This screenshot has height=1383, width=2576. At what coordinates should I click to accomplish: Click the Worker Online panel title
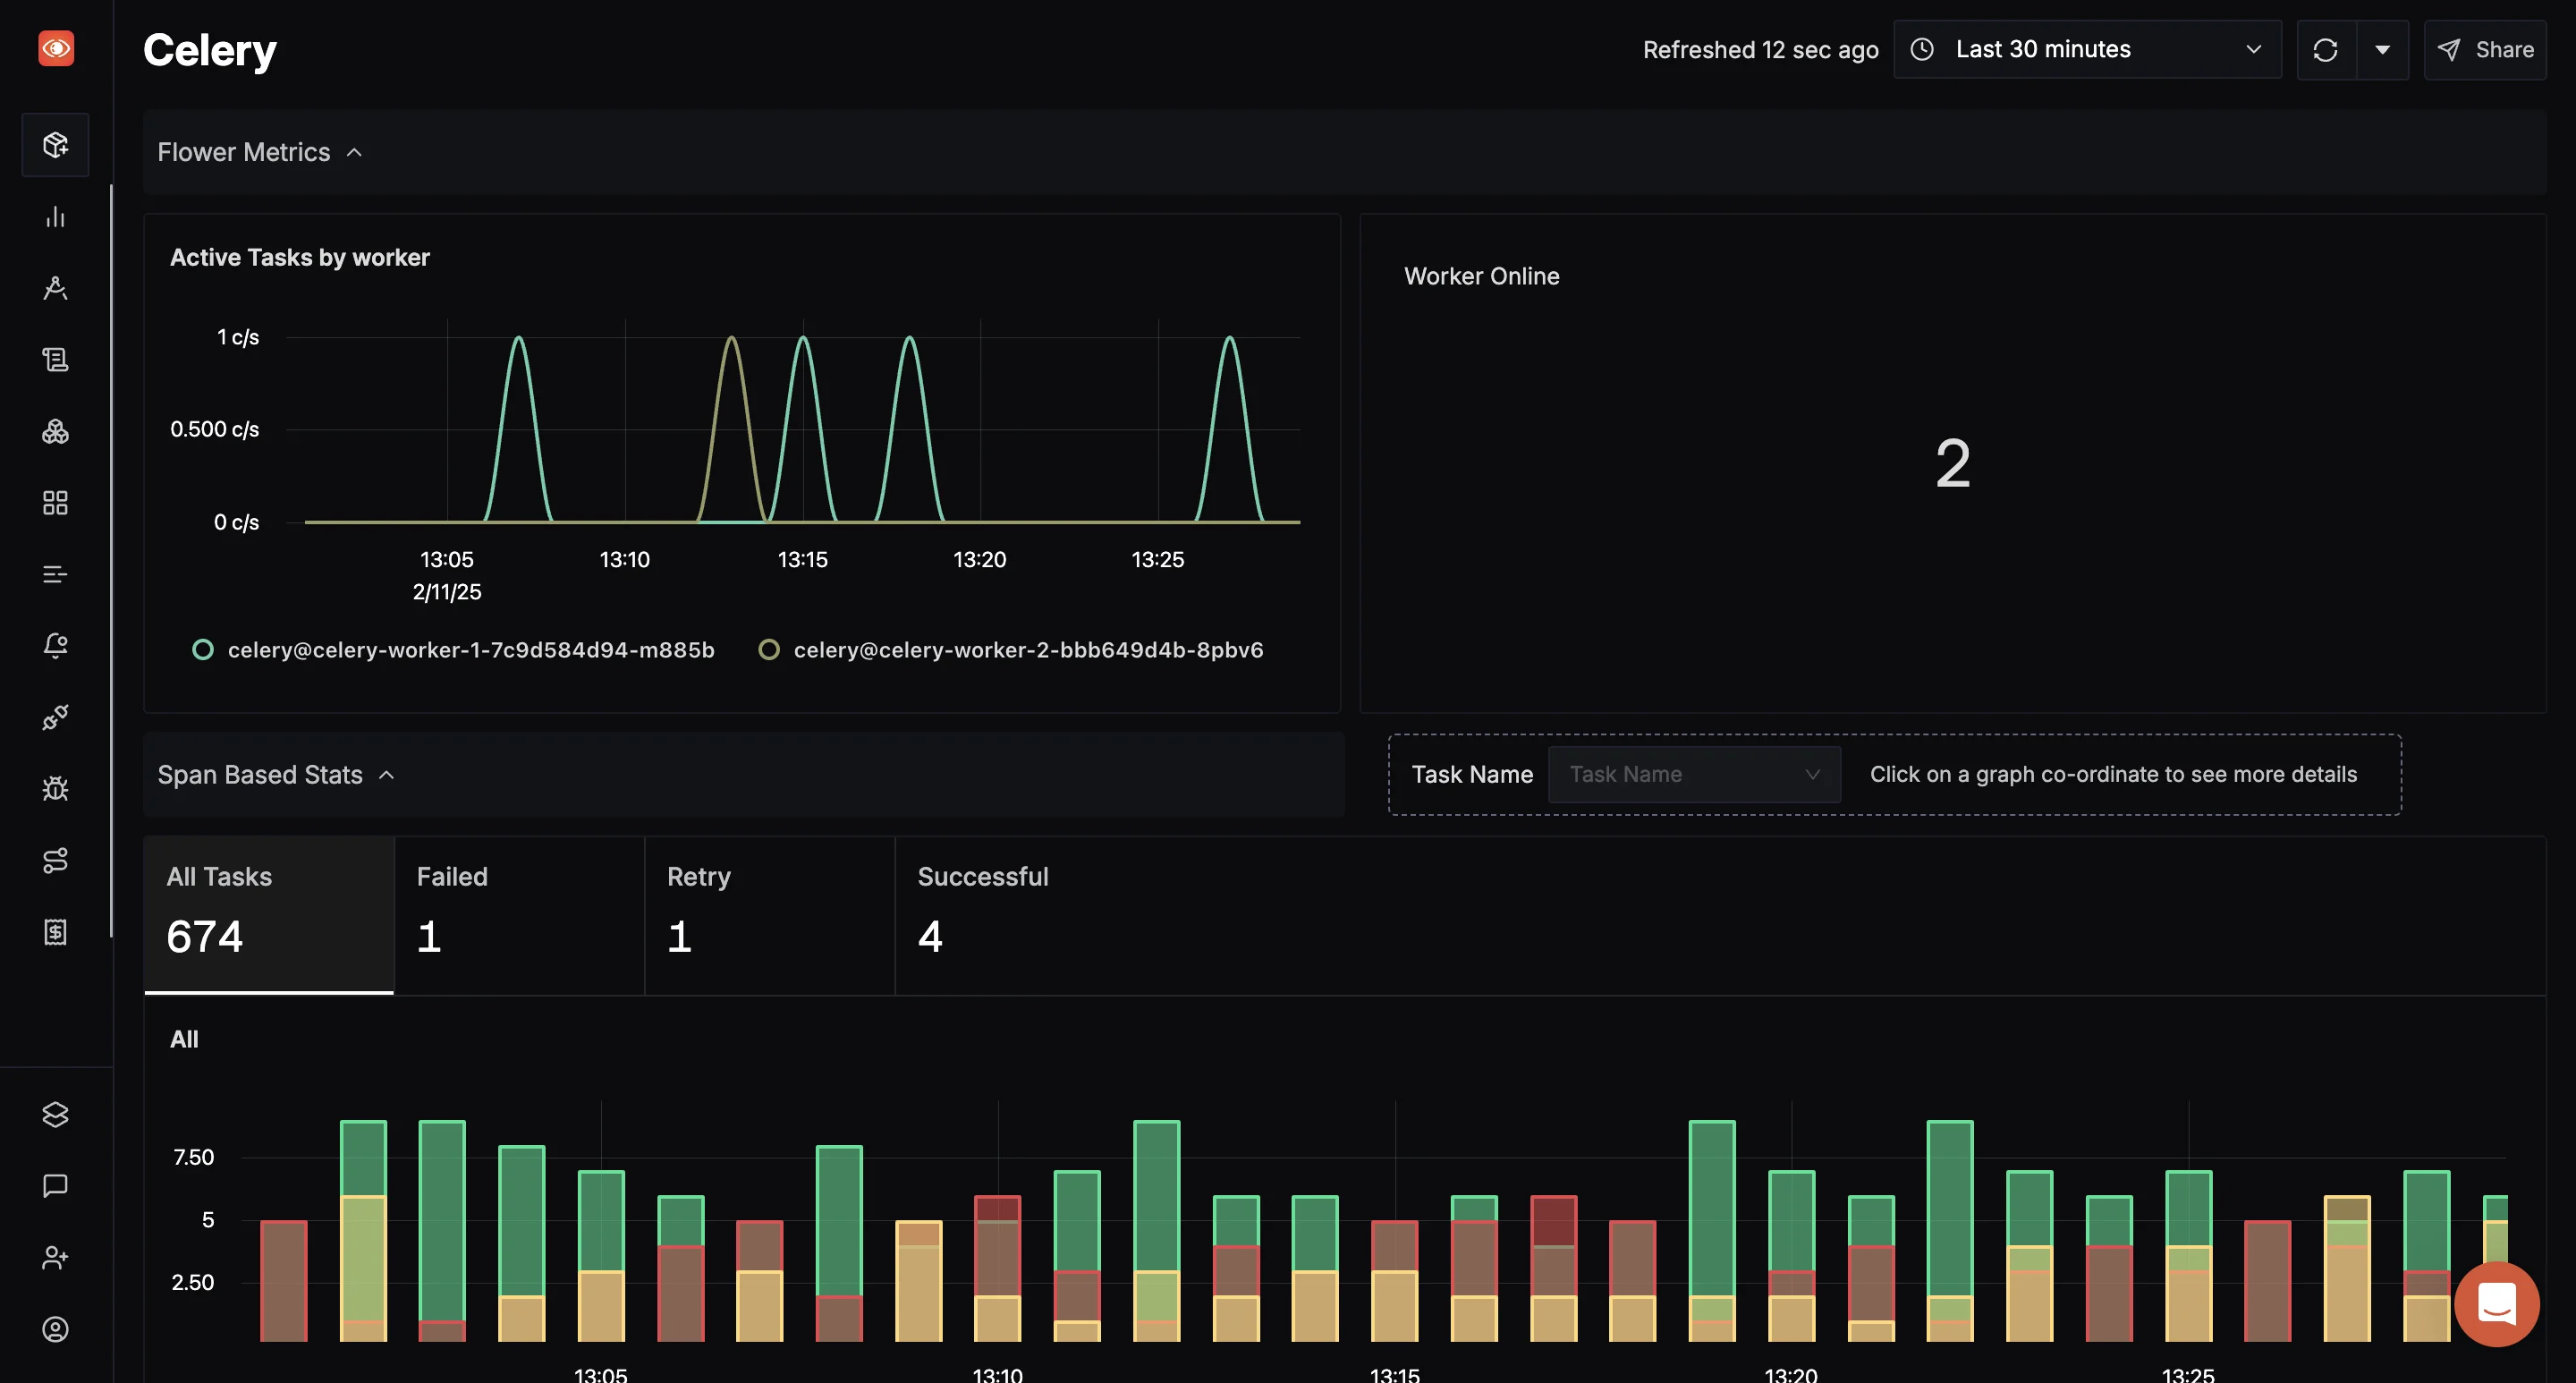(x=1482, y=276)
